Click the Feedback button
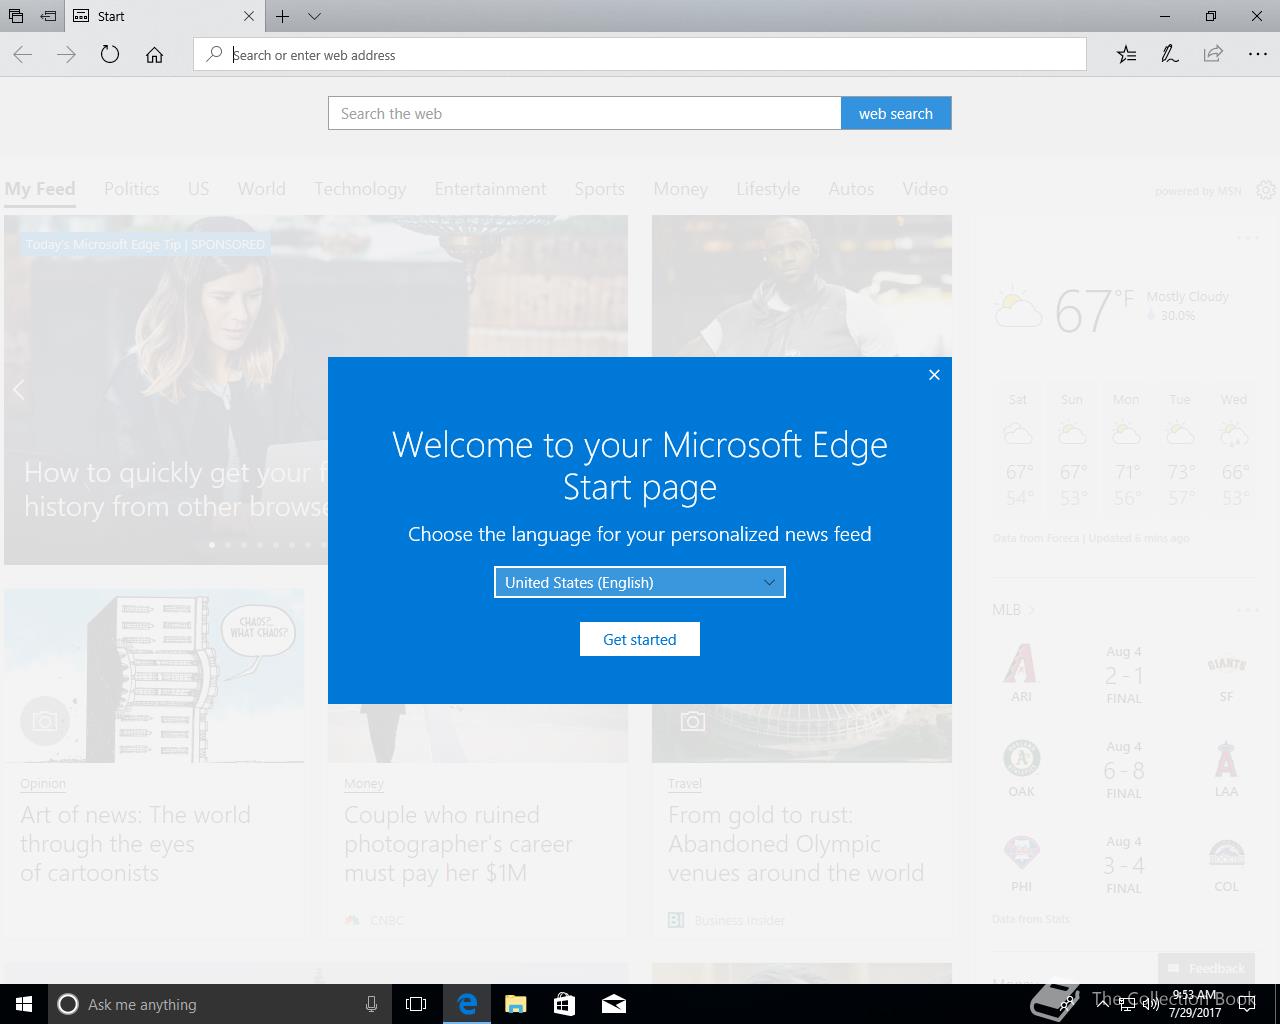 click(x=1206, y=968)
